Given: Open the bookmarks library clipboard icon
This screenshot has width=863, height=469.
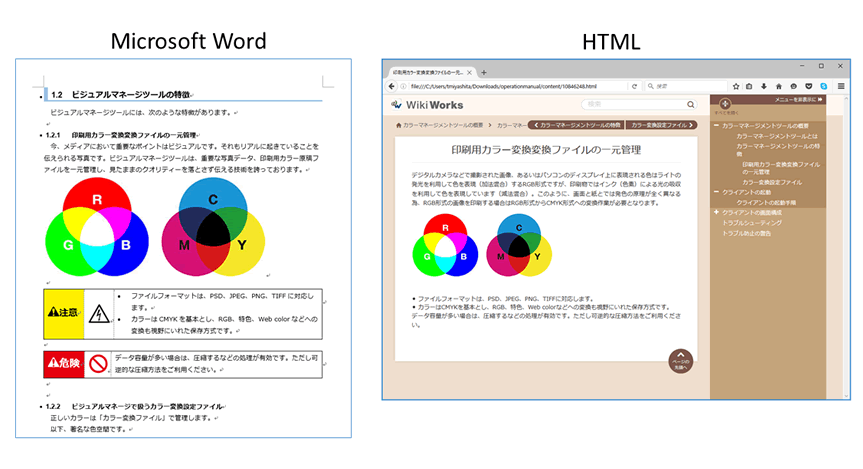Looking at the screenshot, I should click(749, 86).
